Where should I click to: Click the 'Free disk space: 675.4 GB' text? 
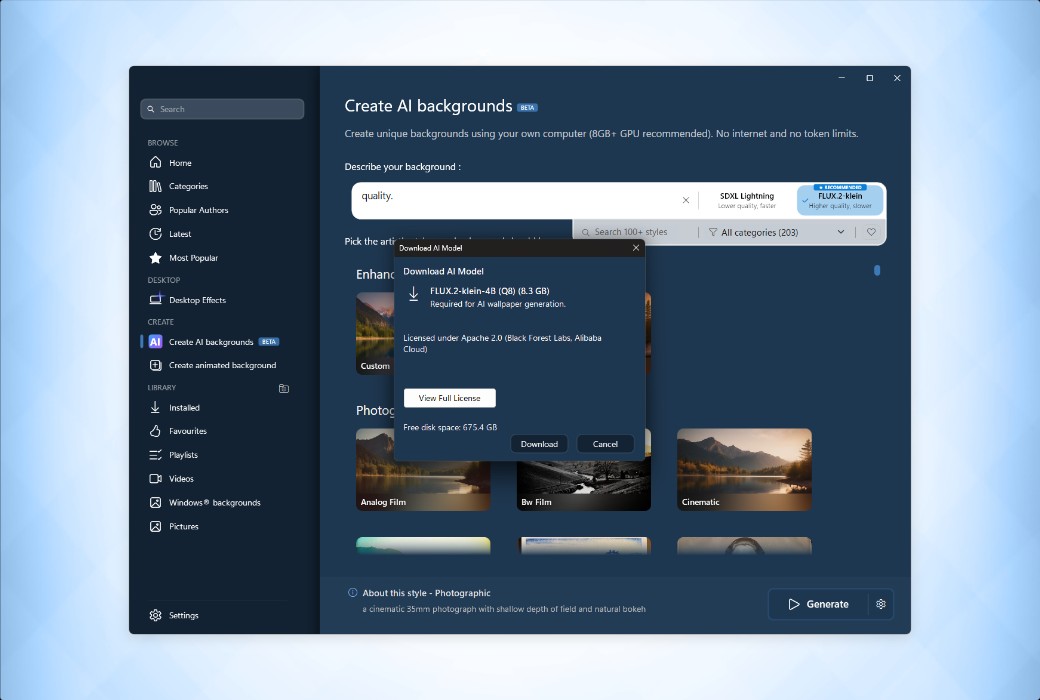450,427
